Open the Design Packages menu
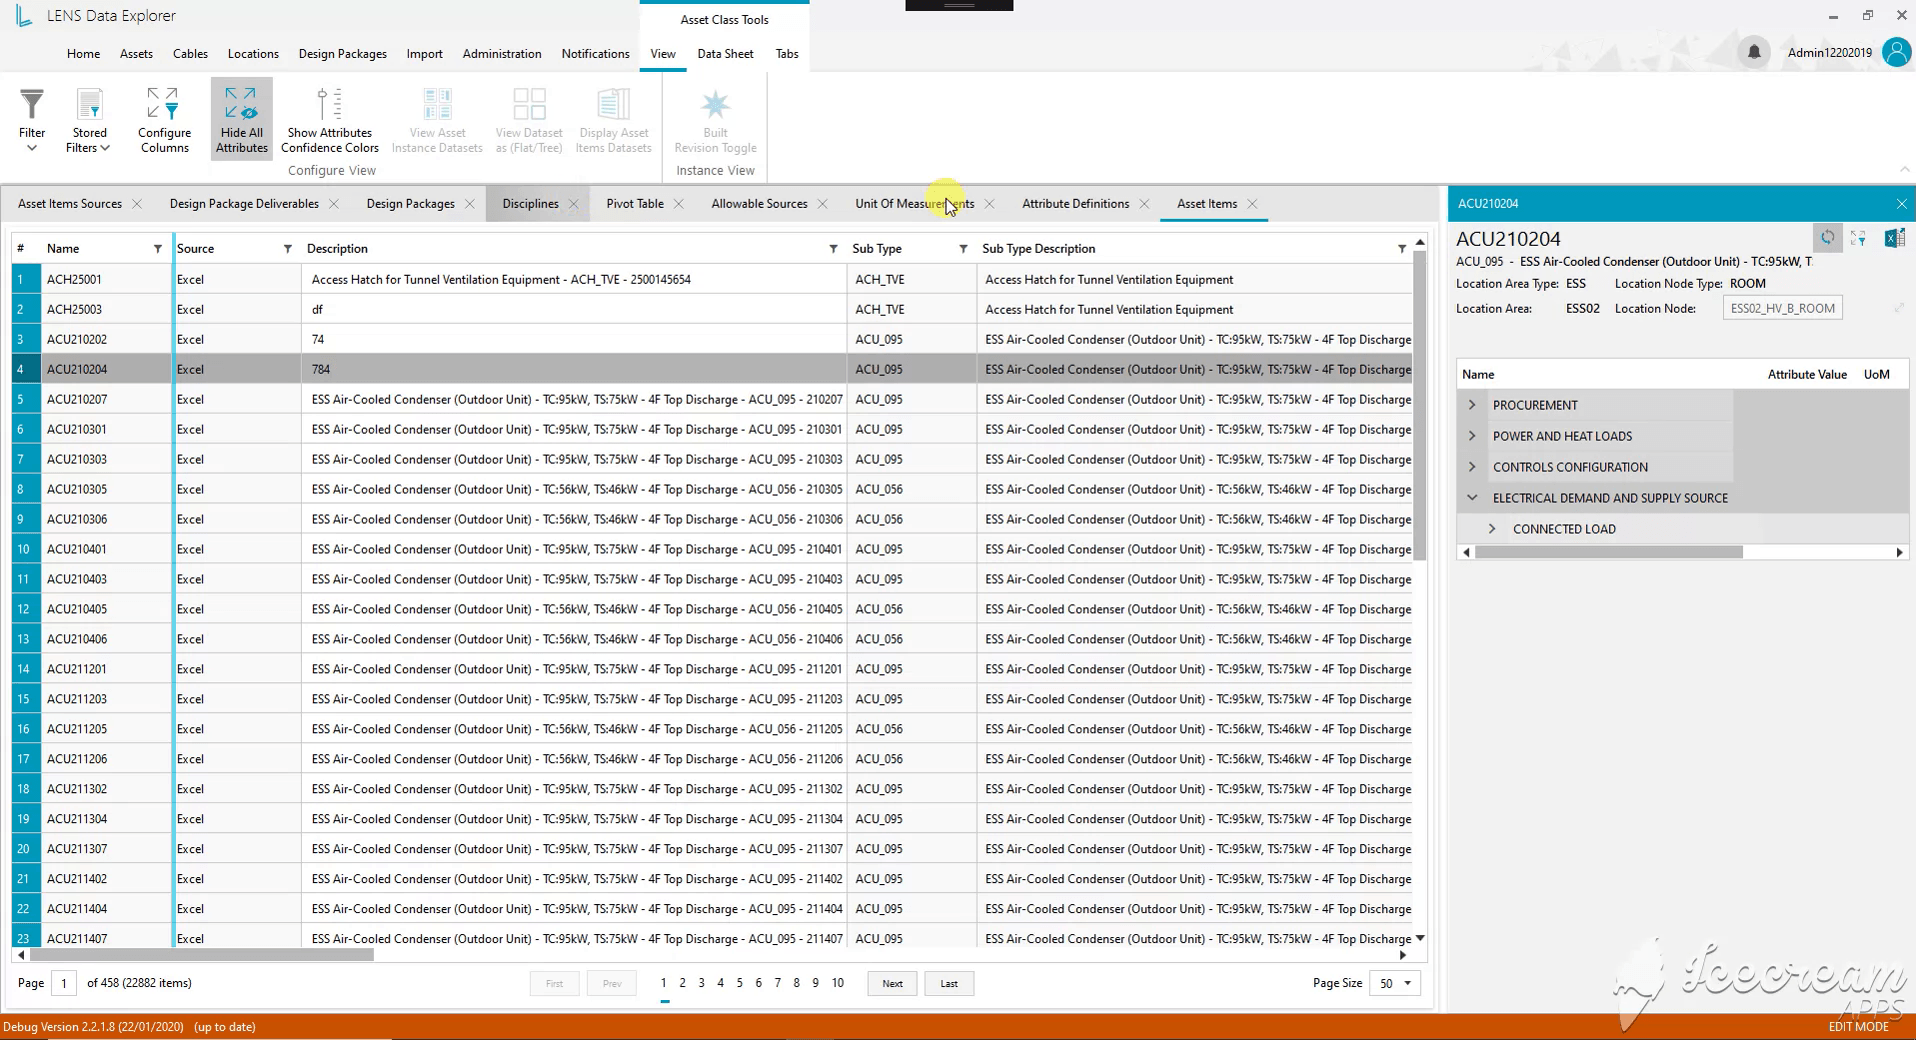Image resolution: width=1916 pixels, height=1040 pixels. coord(342,54)
